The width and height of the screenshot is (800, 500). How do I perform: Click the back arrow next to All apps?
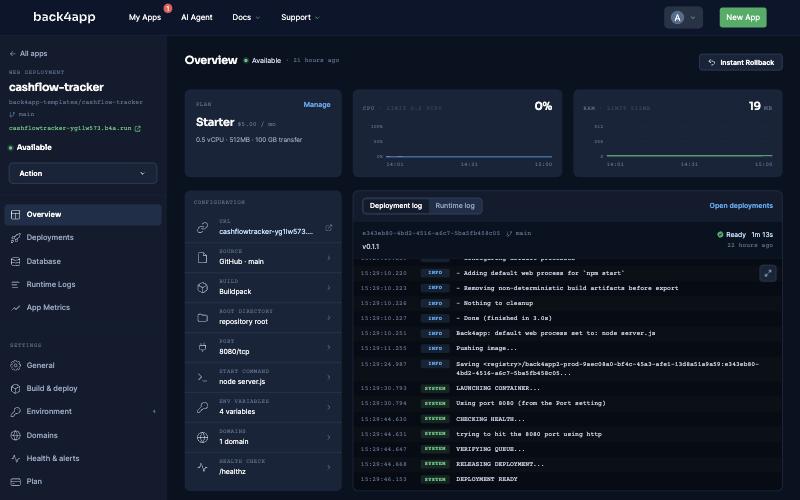[x=12, y=54]
